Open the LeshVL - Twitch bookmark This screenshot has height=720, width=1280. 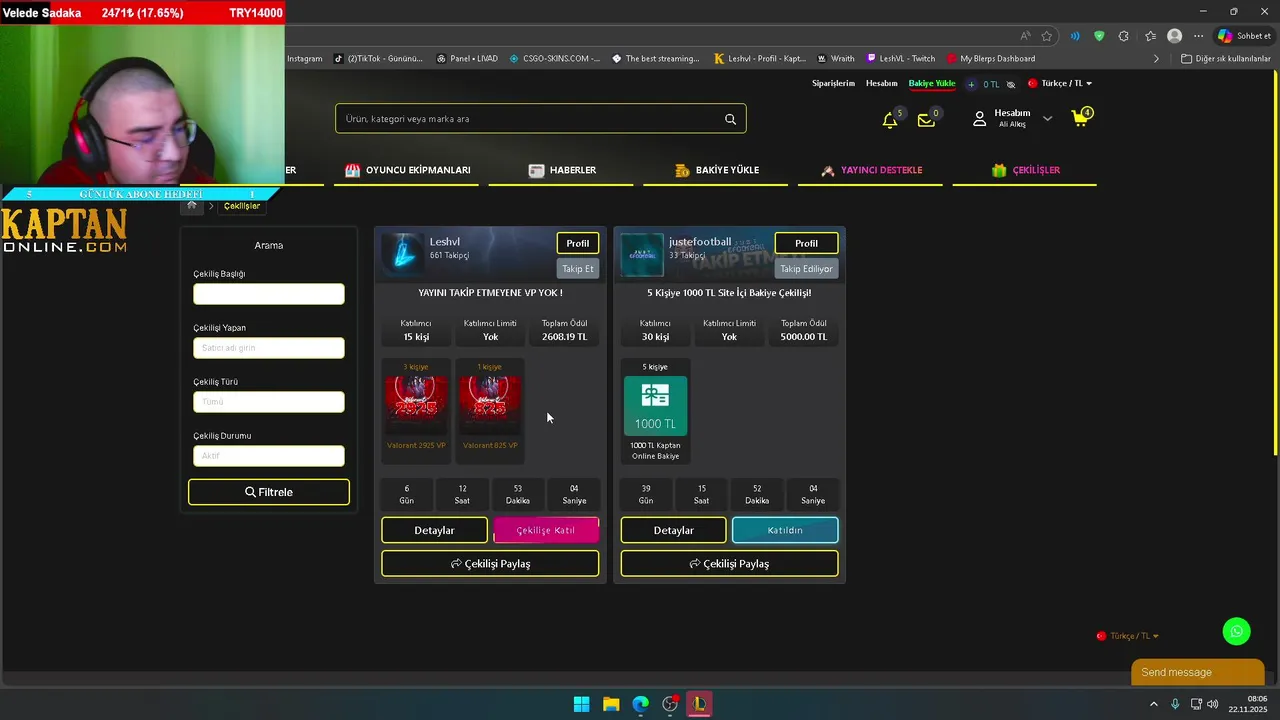coord(901,59)
